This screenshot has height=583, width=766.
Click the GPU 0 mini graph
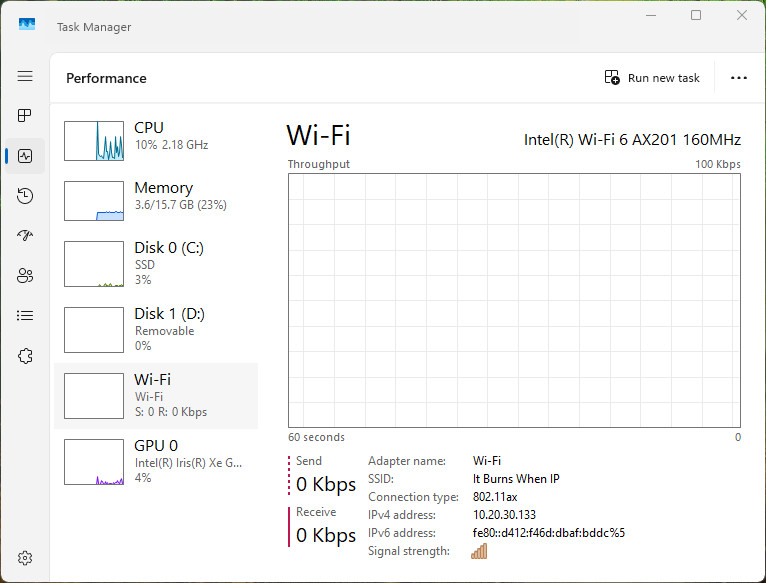point(94,462)
